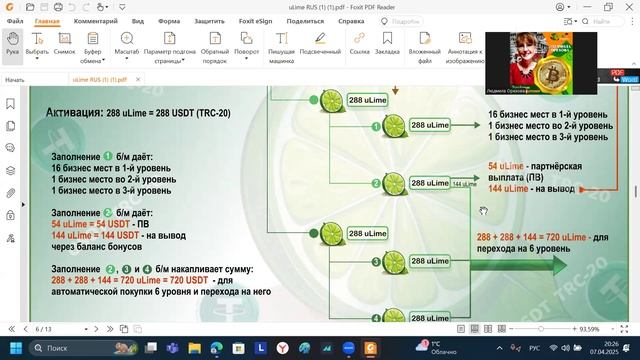Open the Attachments paperclip panel in sidebar
The height and width of the screenshot is (360, 640).
pos(11,193)
